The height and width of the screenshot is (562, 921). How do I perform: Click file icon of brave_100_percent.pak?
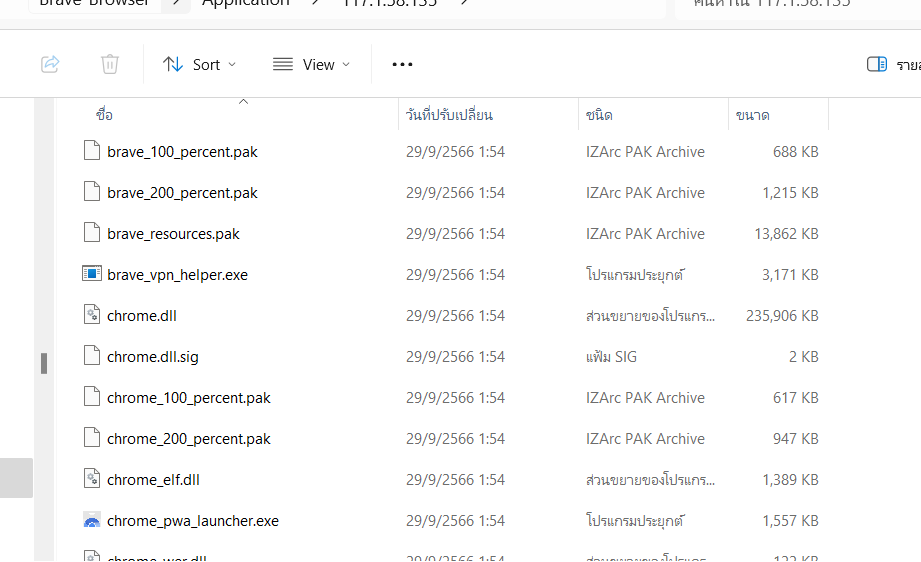[x=92, y=150]
